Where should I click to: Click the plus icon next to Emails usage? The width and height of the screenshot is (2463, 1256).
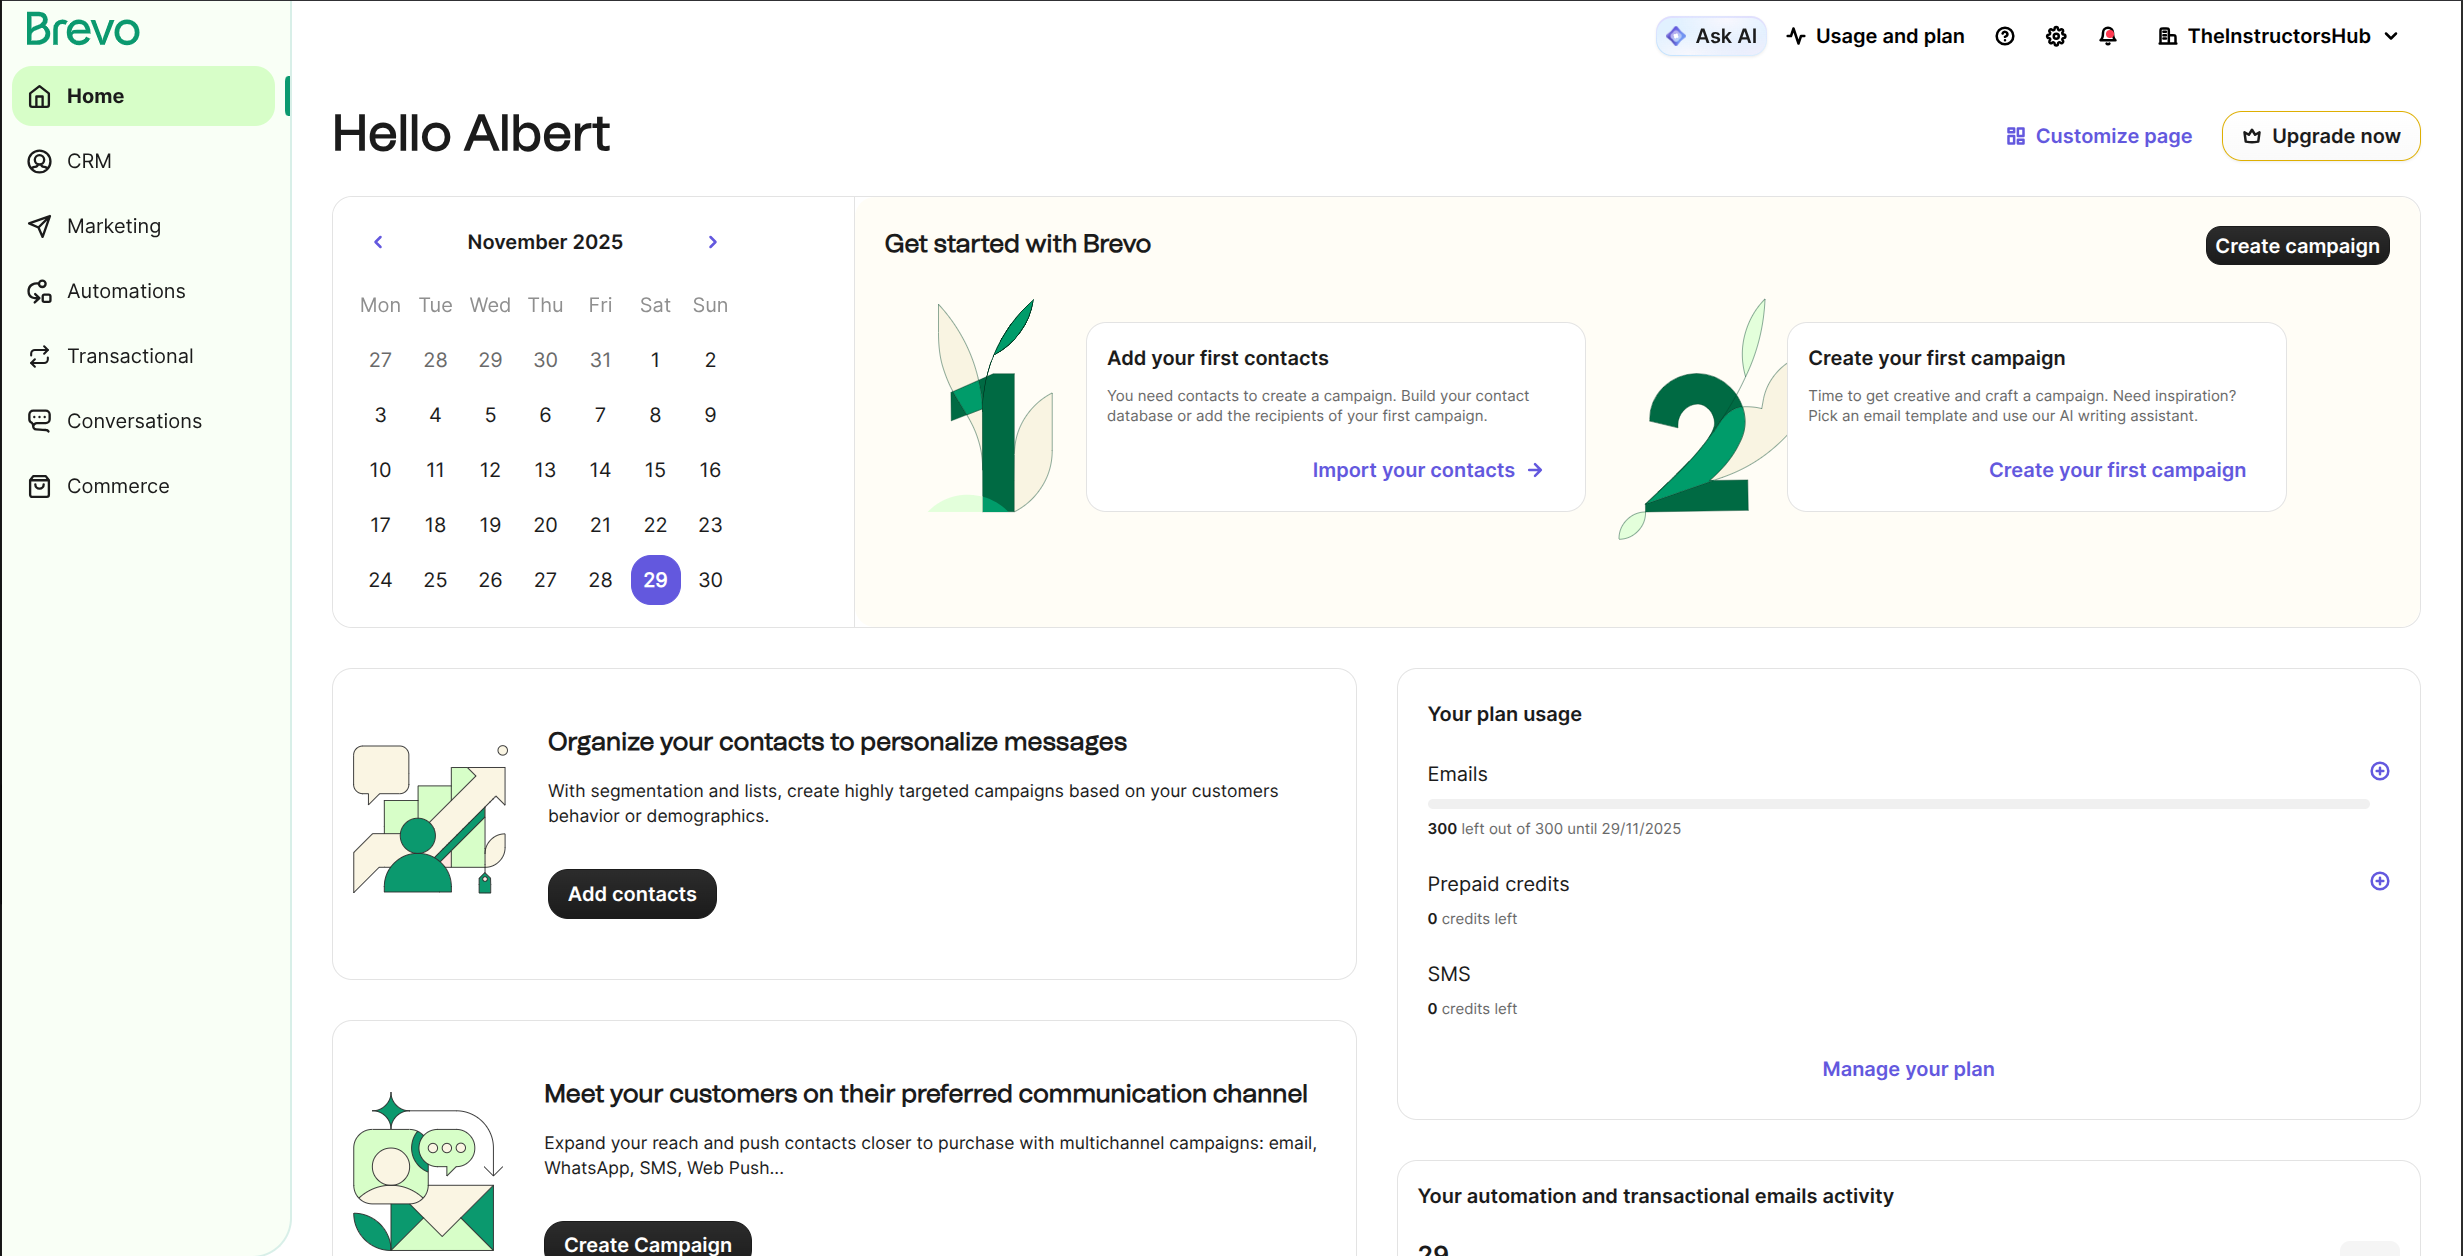[x=2380, y=770]
